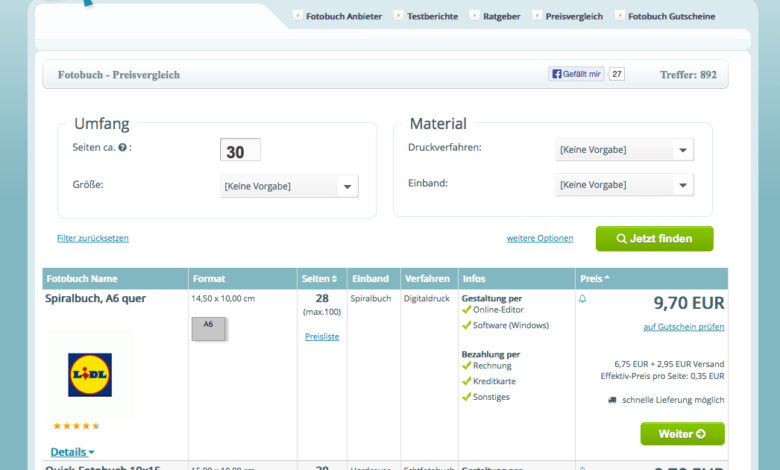Image resolution: width=780 pixels, height=470 pixels.
Task: Click the Online-Editor checkmark icon
Action: pos(466,309)
